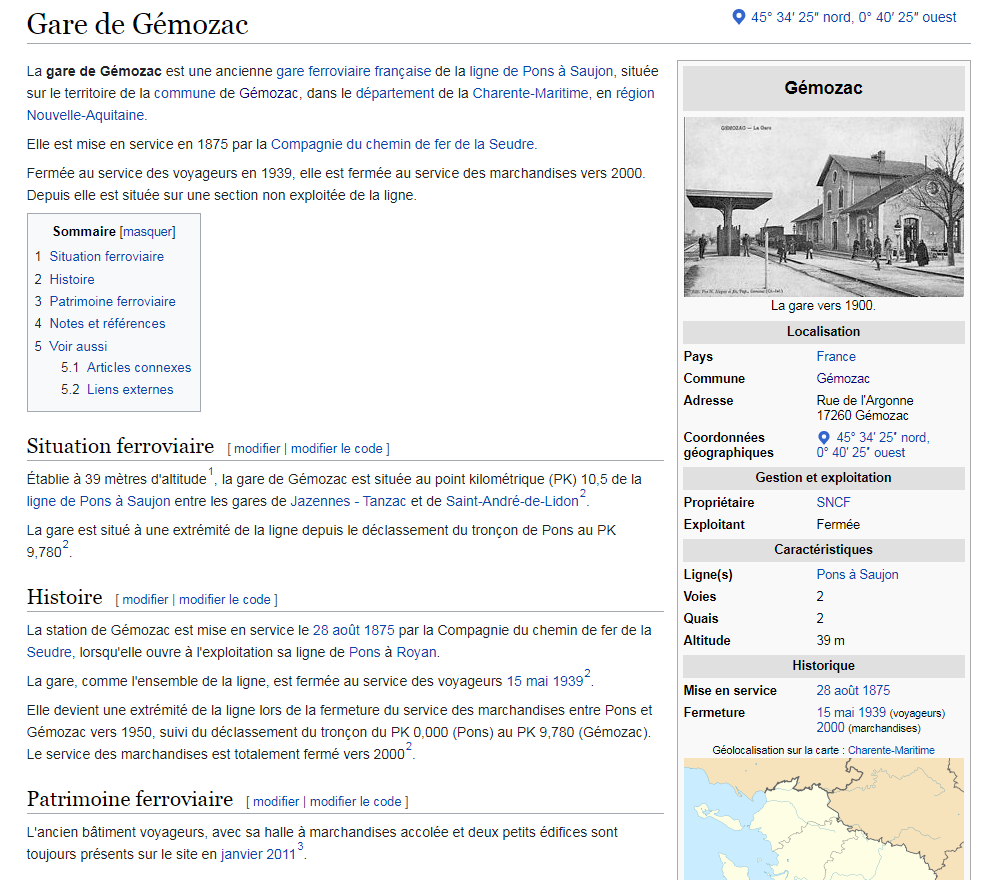Open 'Gémozac' commune link in infobox
This screenshot has height=880, width=992.
(843, 379)
